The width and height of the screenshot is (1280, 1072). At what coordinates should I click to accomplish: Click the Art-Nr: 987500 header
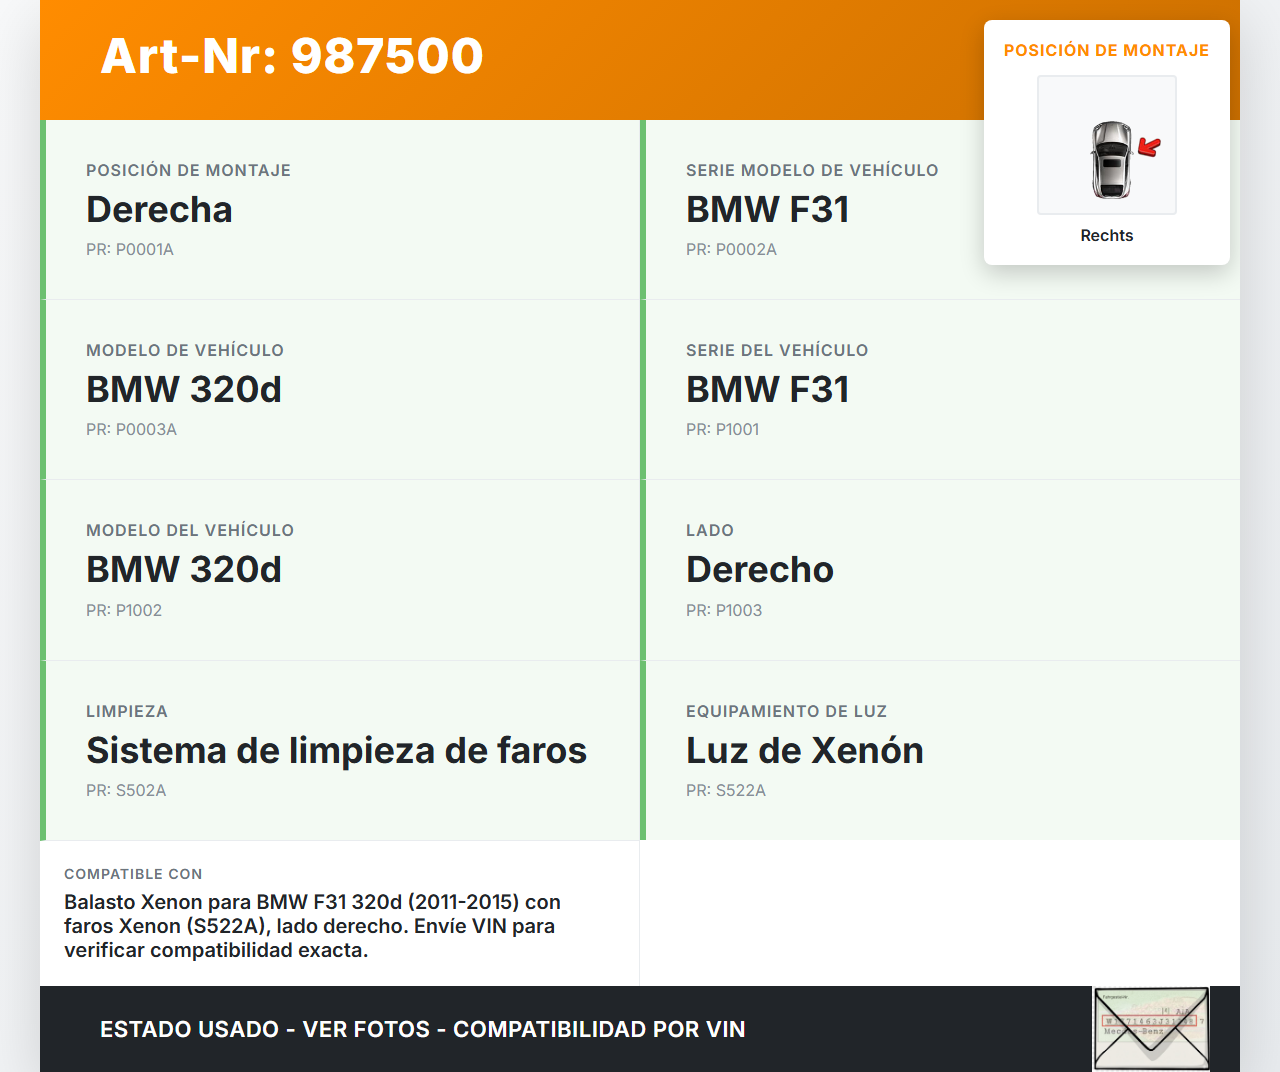click(291, 57)
